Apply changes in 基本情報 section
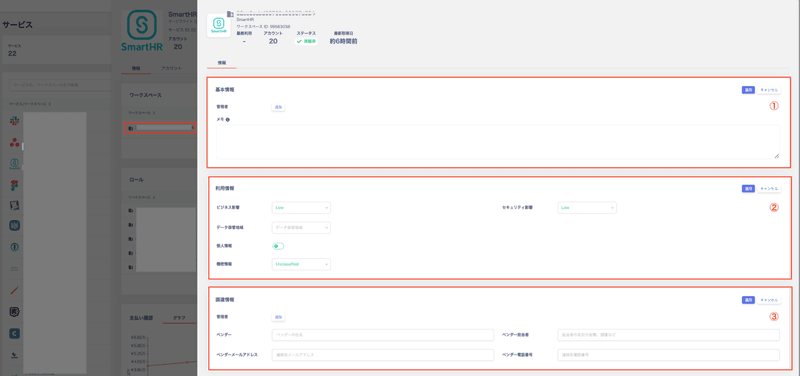Screen dimensions: 800x376 click(x=748, y=90)
